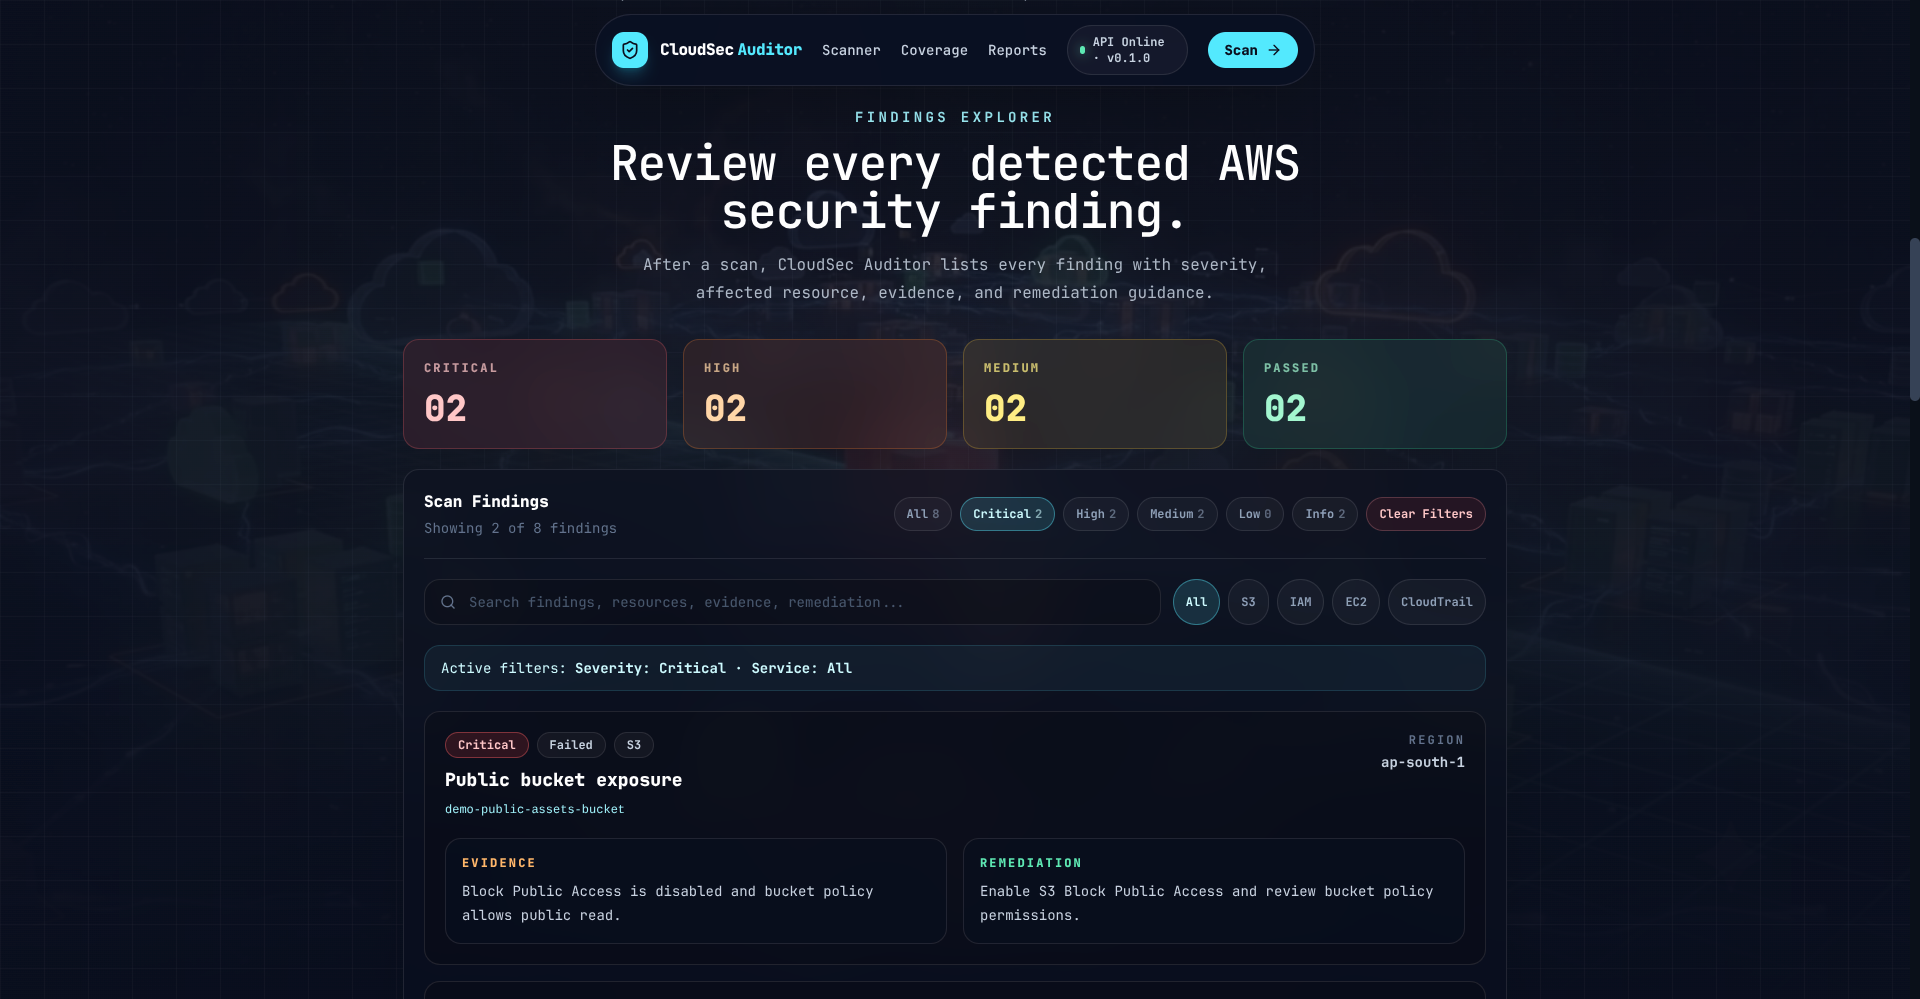The image size is (1920, 999).
Task: Click the Critical badge on Public bucket exposure
Action: (x=487, y=745)
